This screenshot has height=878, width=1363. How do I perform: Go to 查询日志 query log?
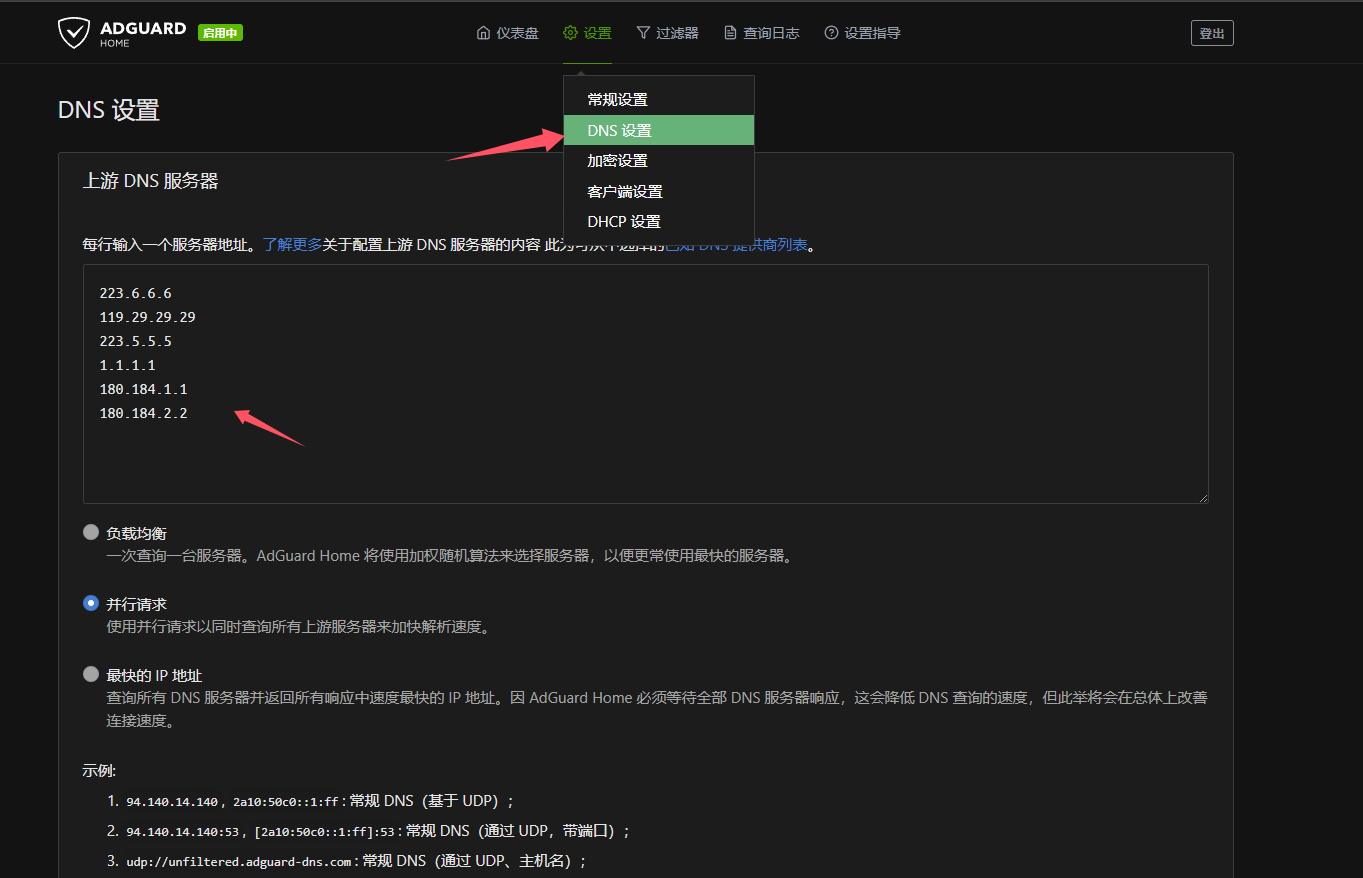762,33
